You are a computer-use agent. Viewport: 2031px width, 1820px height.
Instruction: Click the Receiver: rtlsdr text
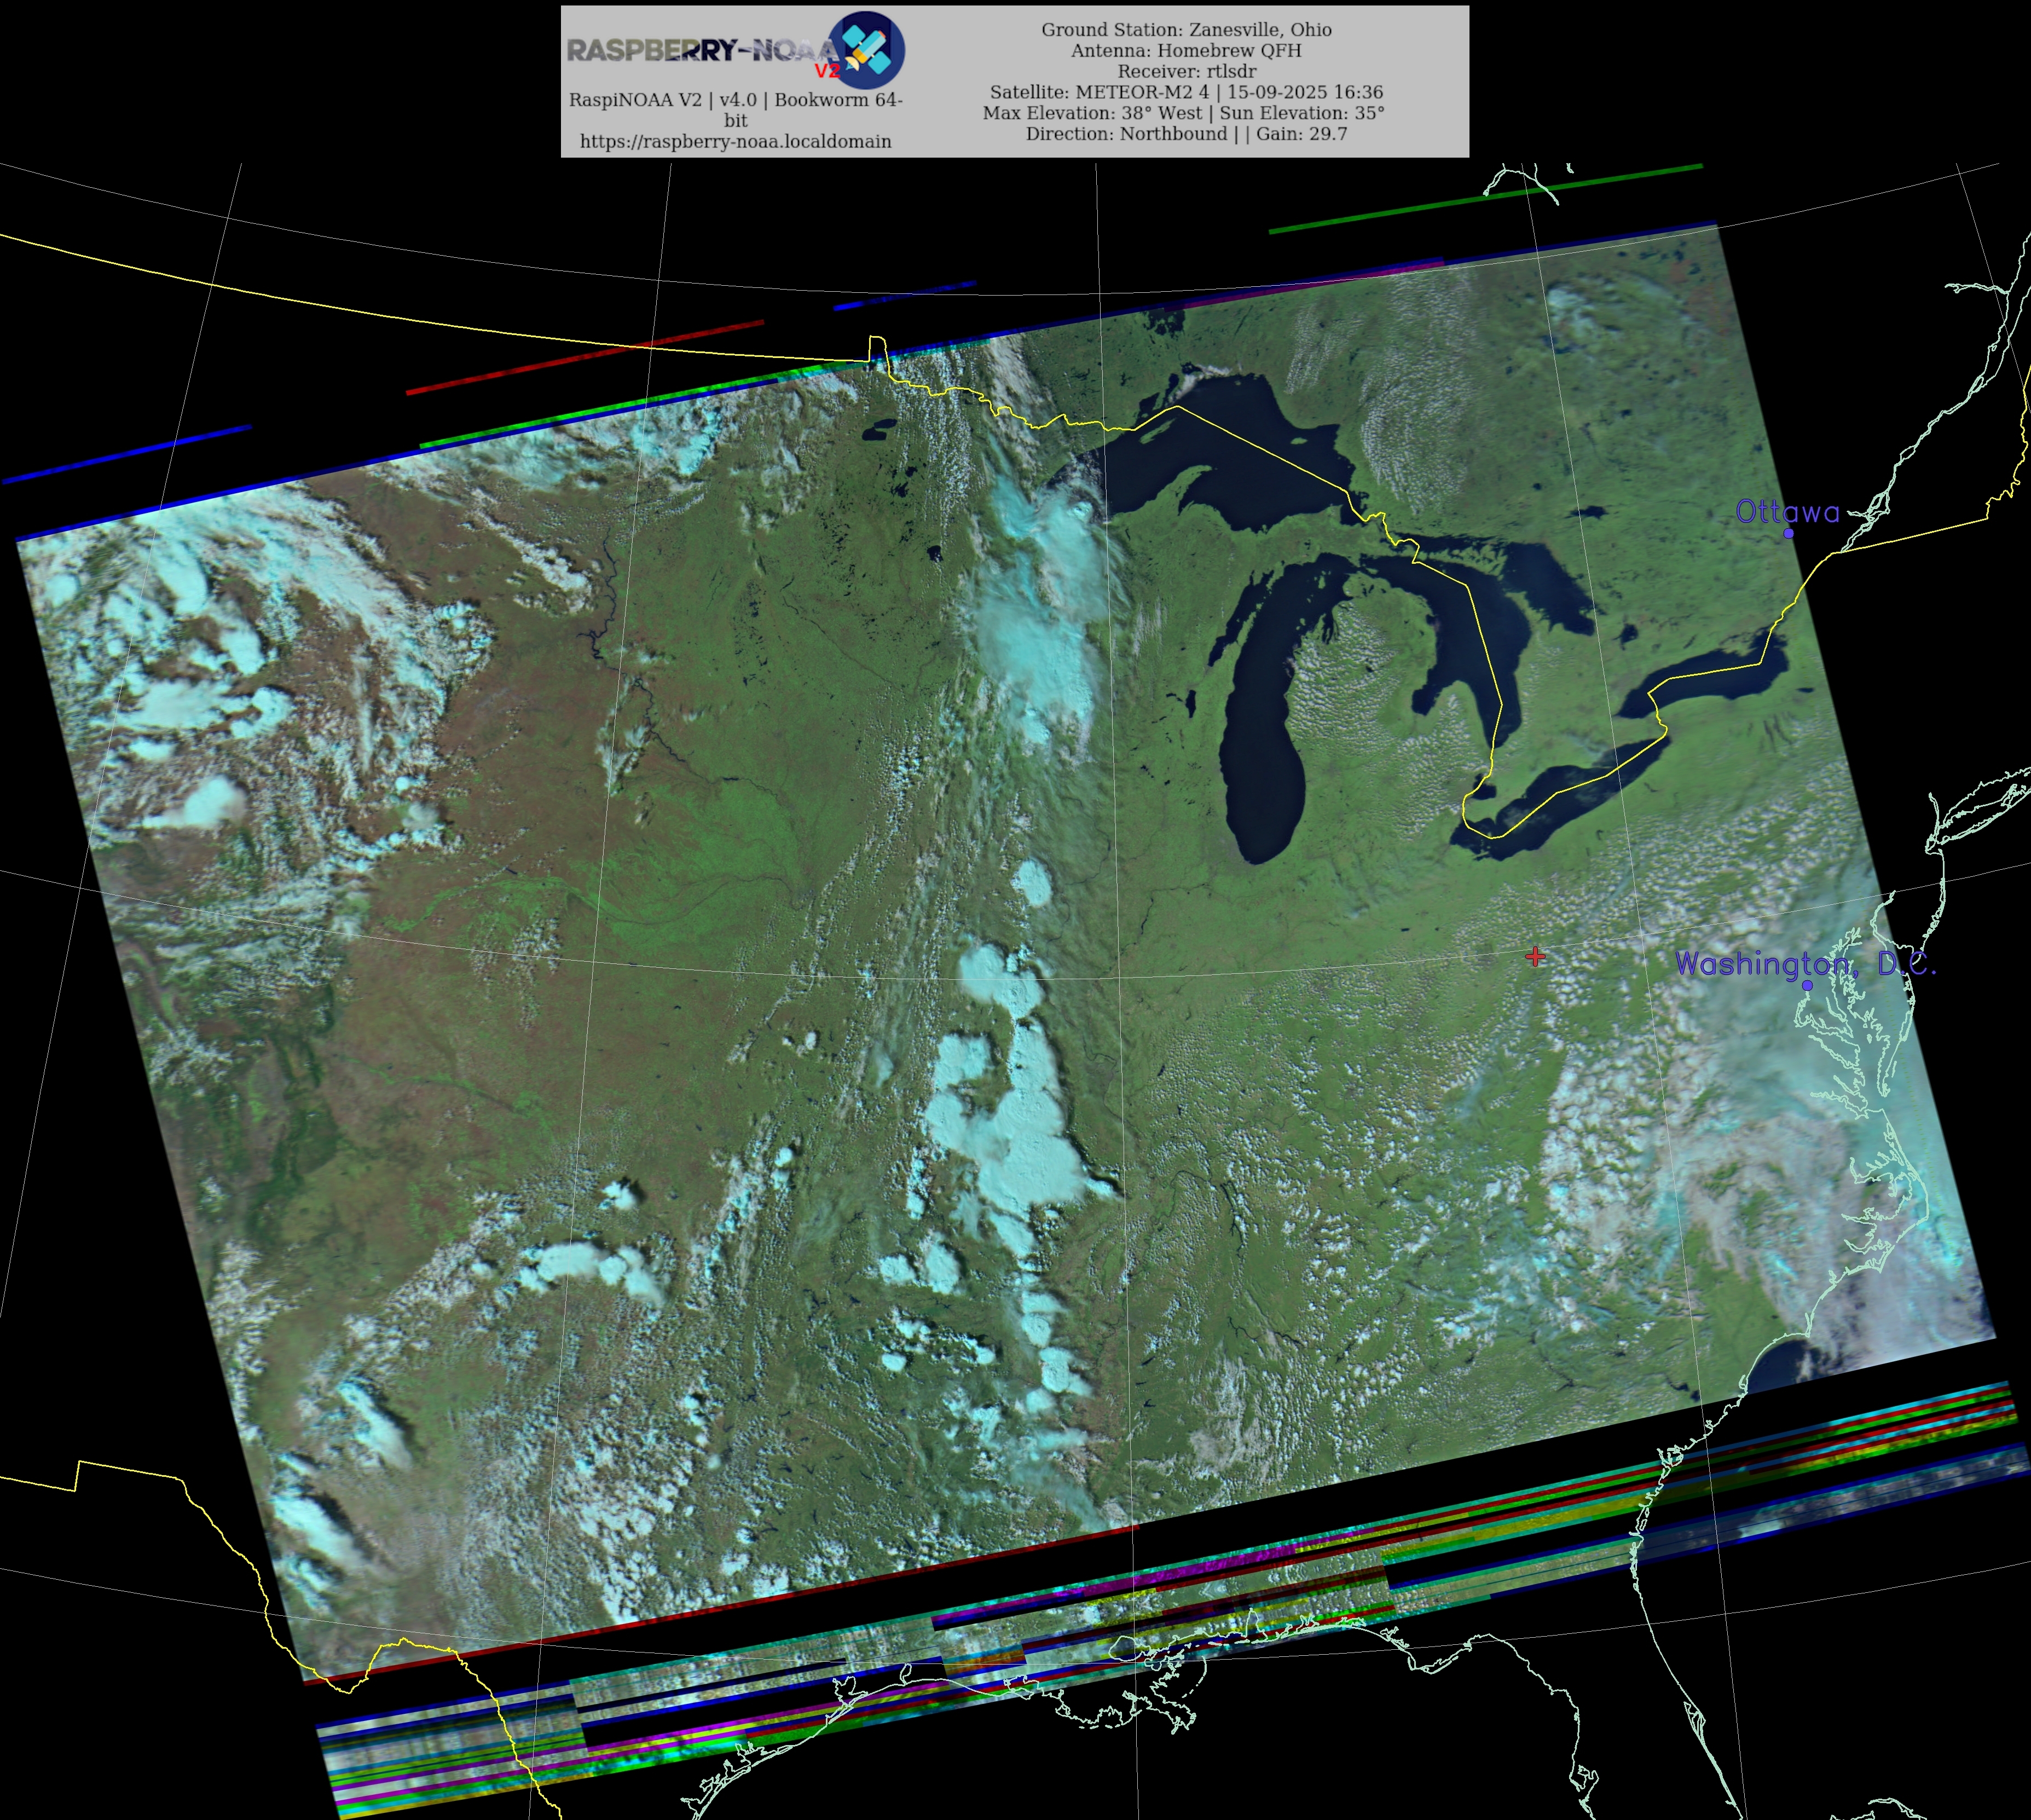coord(1186,71)
